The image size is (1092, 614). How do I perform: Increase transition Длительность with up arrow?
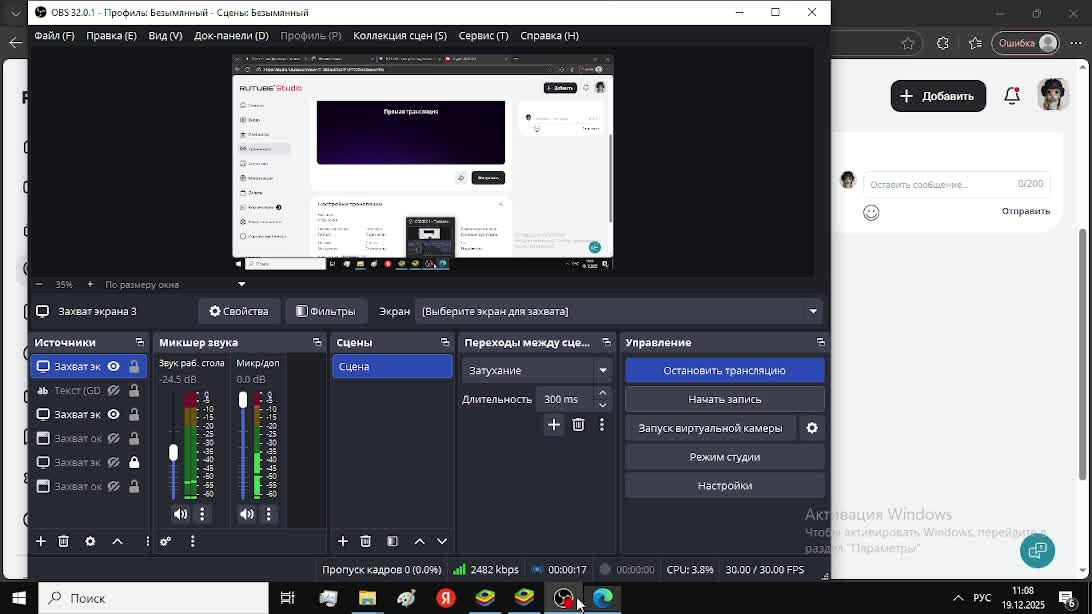[x=602, y=393]
